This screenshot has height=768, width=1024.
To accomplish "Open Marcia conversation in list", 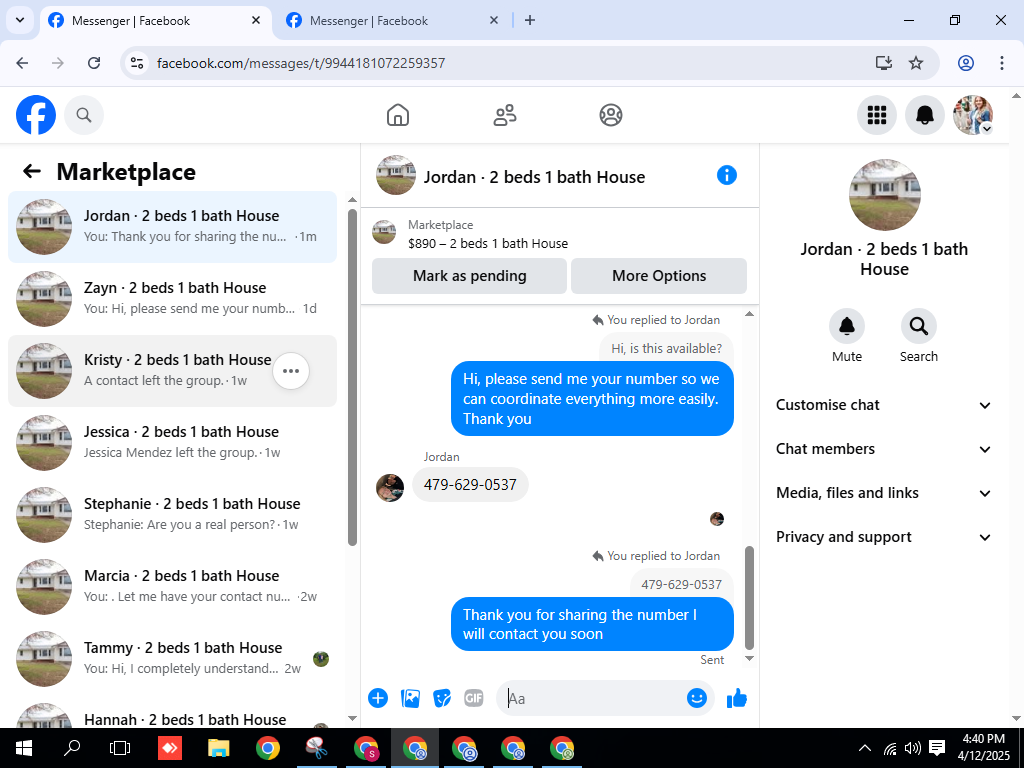I will [172, 586].
